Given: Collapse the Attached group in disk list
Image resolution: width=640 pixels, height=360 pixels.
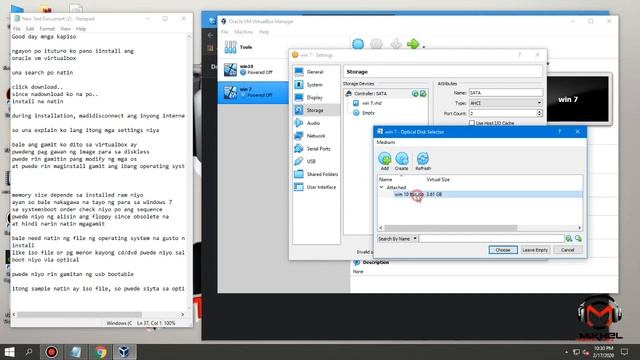Looking at the screenshot, I should click(x=382, y=187).
